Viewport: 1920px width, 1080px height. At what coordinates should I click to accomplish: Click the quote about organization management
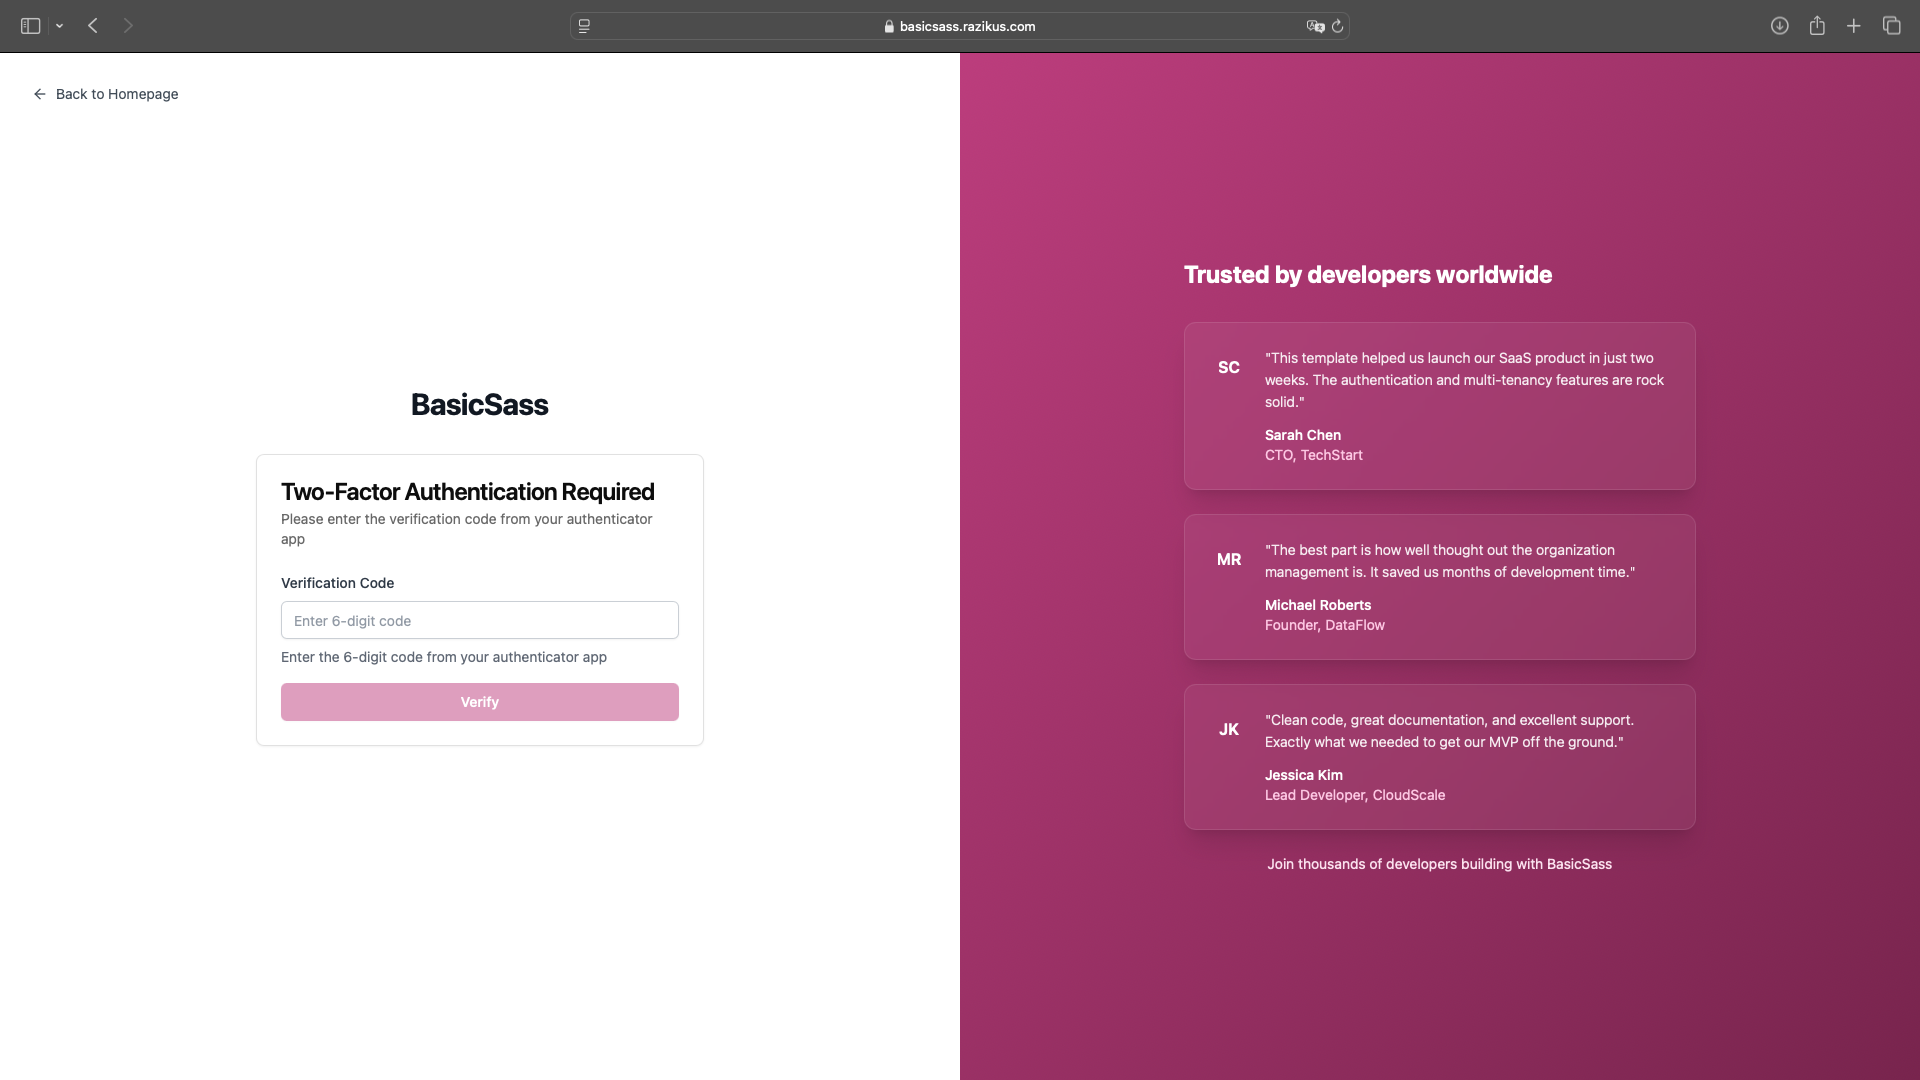1450,561
